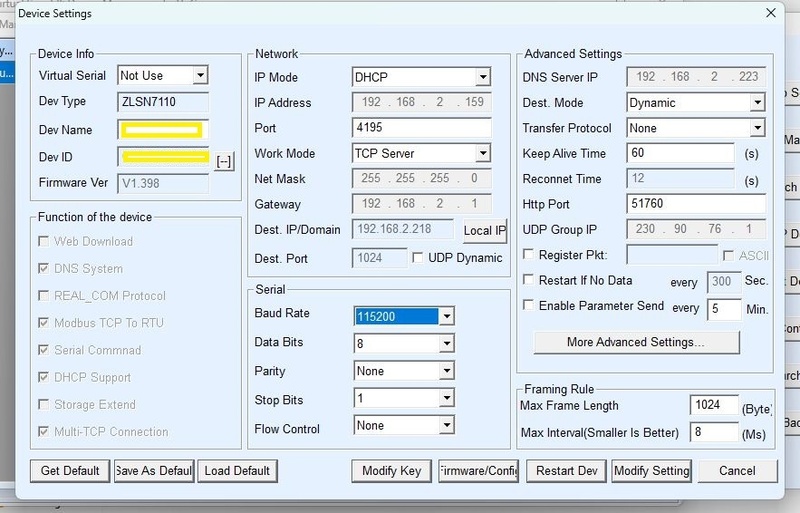The height and width of the screenshot is (513, 800).
Task: Expand the Transfer Protocol dropdown
Action: 758,128
